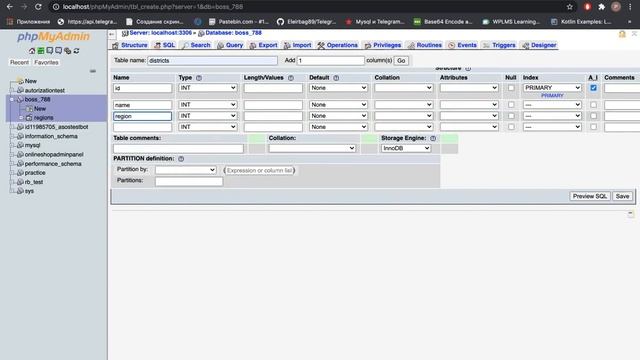Click the Favorites button in navigation panel
Screen dimensions: 640x360
click(46, 62)
